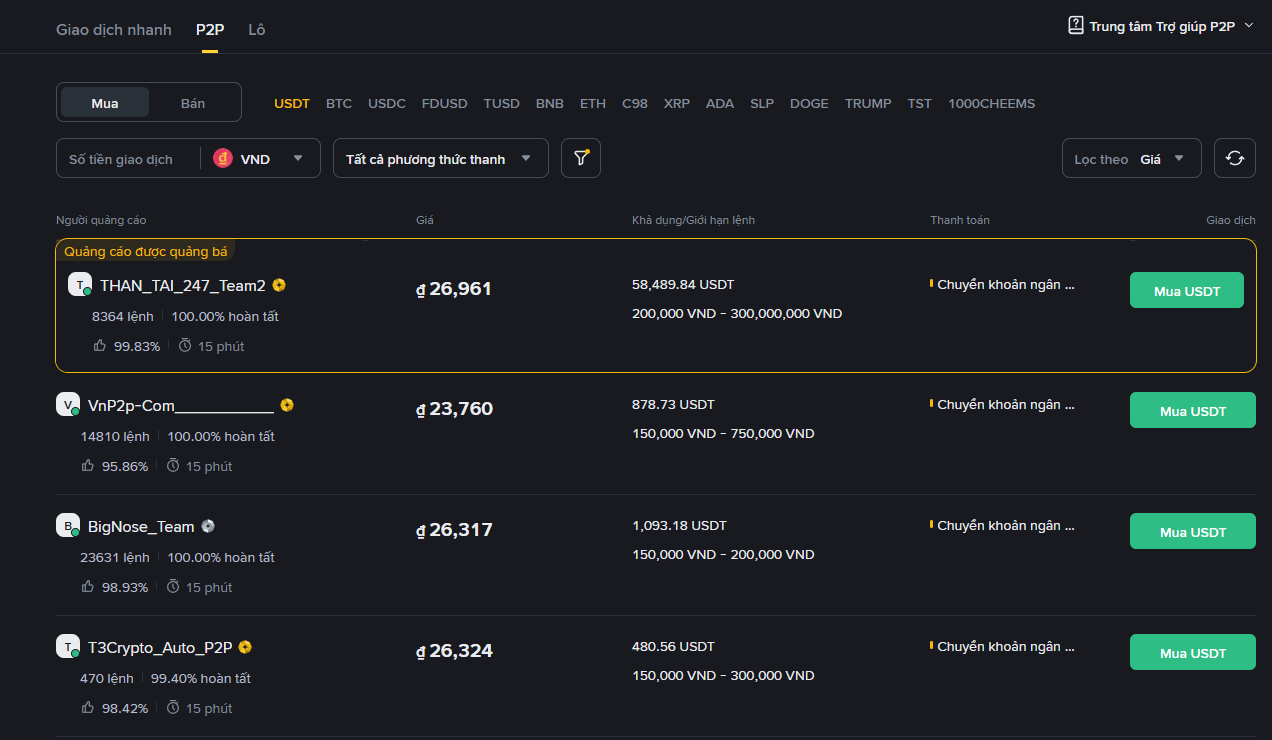Click the refresh listings icon
1272x740 pixels.
click(x=1235, y=158)
